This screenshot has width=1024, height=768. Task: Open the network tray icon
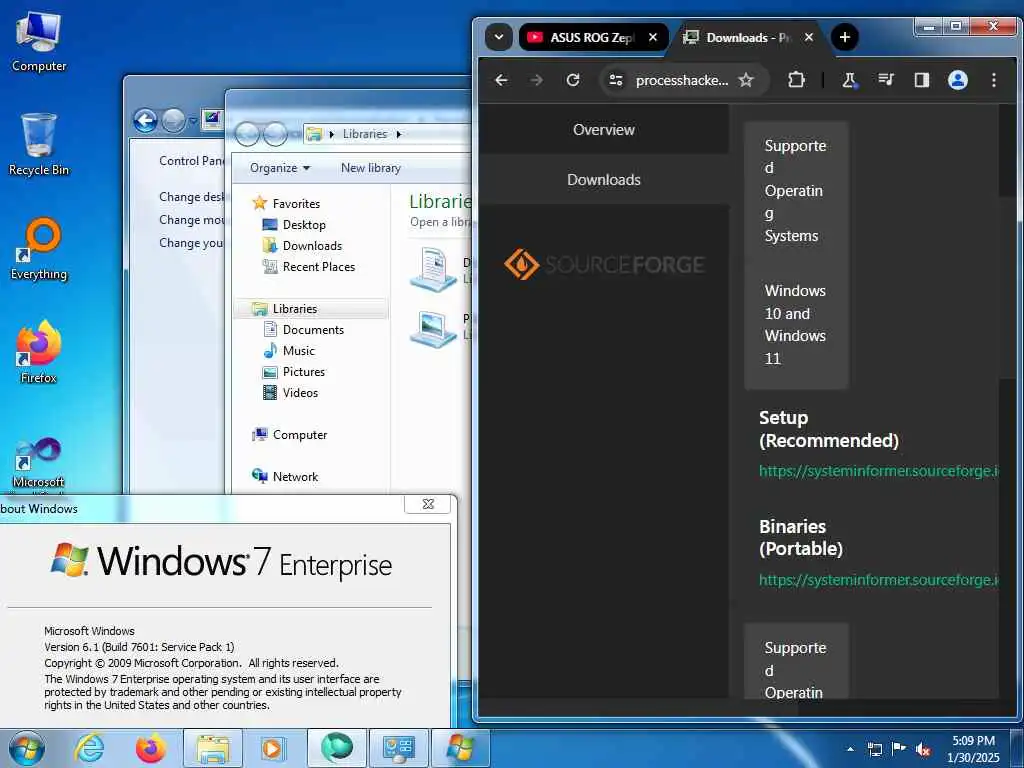[x=874, y=750]
